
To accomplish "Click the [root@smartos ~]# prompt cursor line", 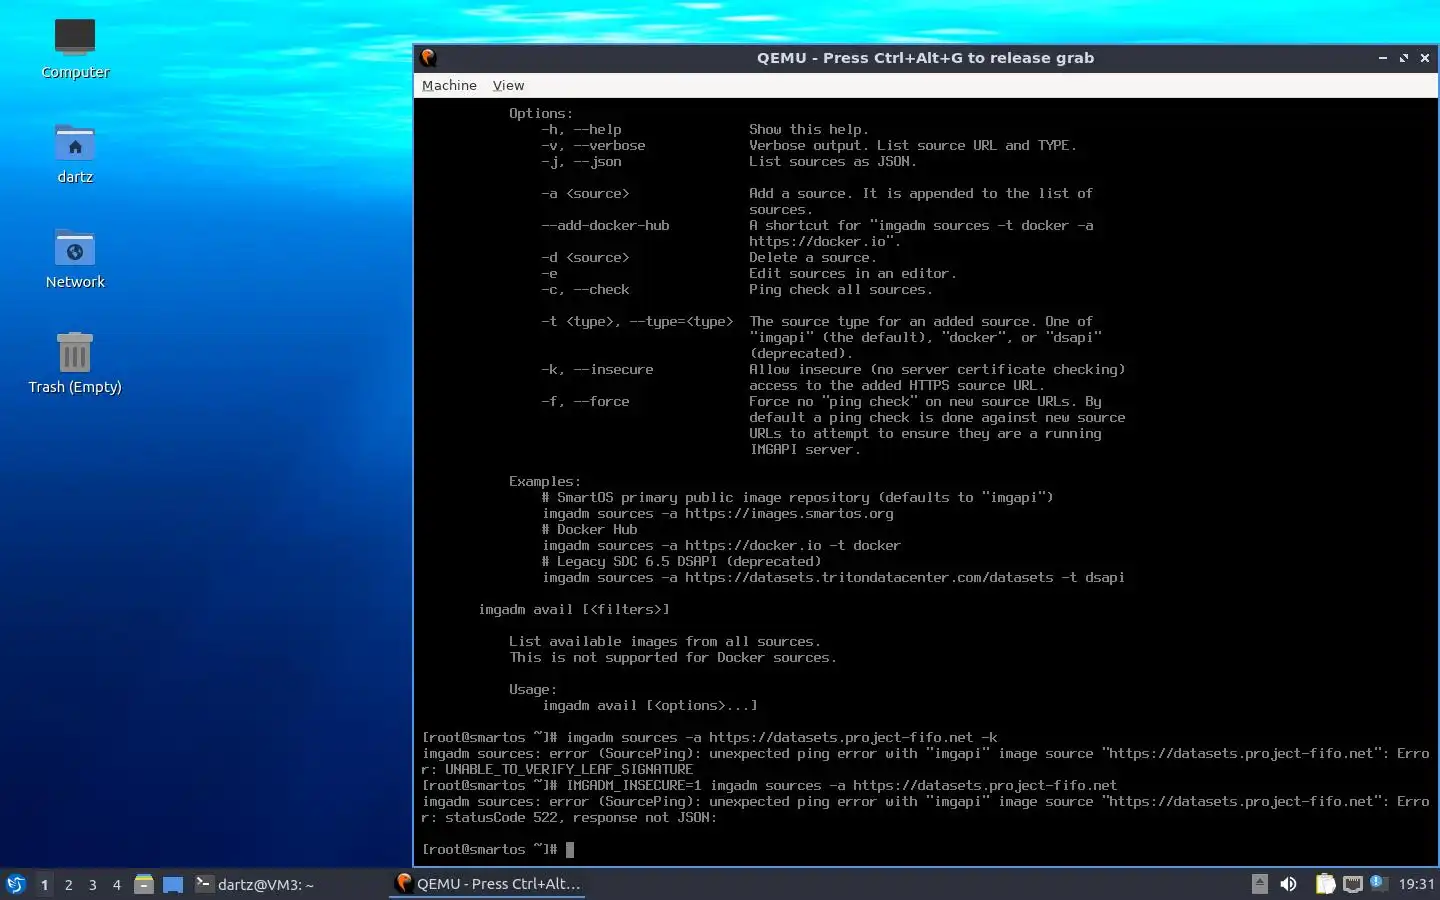I will (498, 849).
